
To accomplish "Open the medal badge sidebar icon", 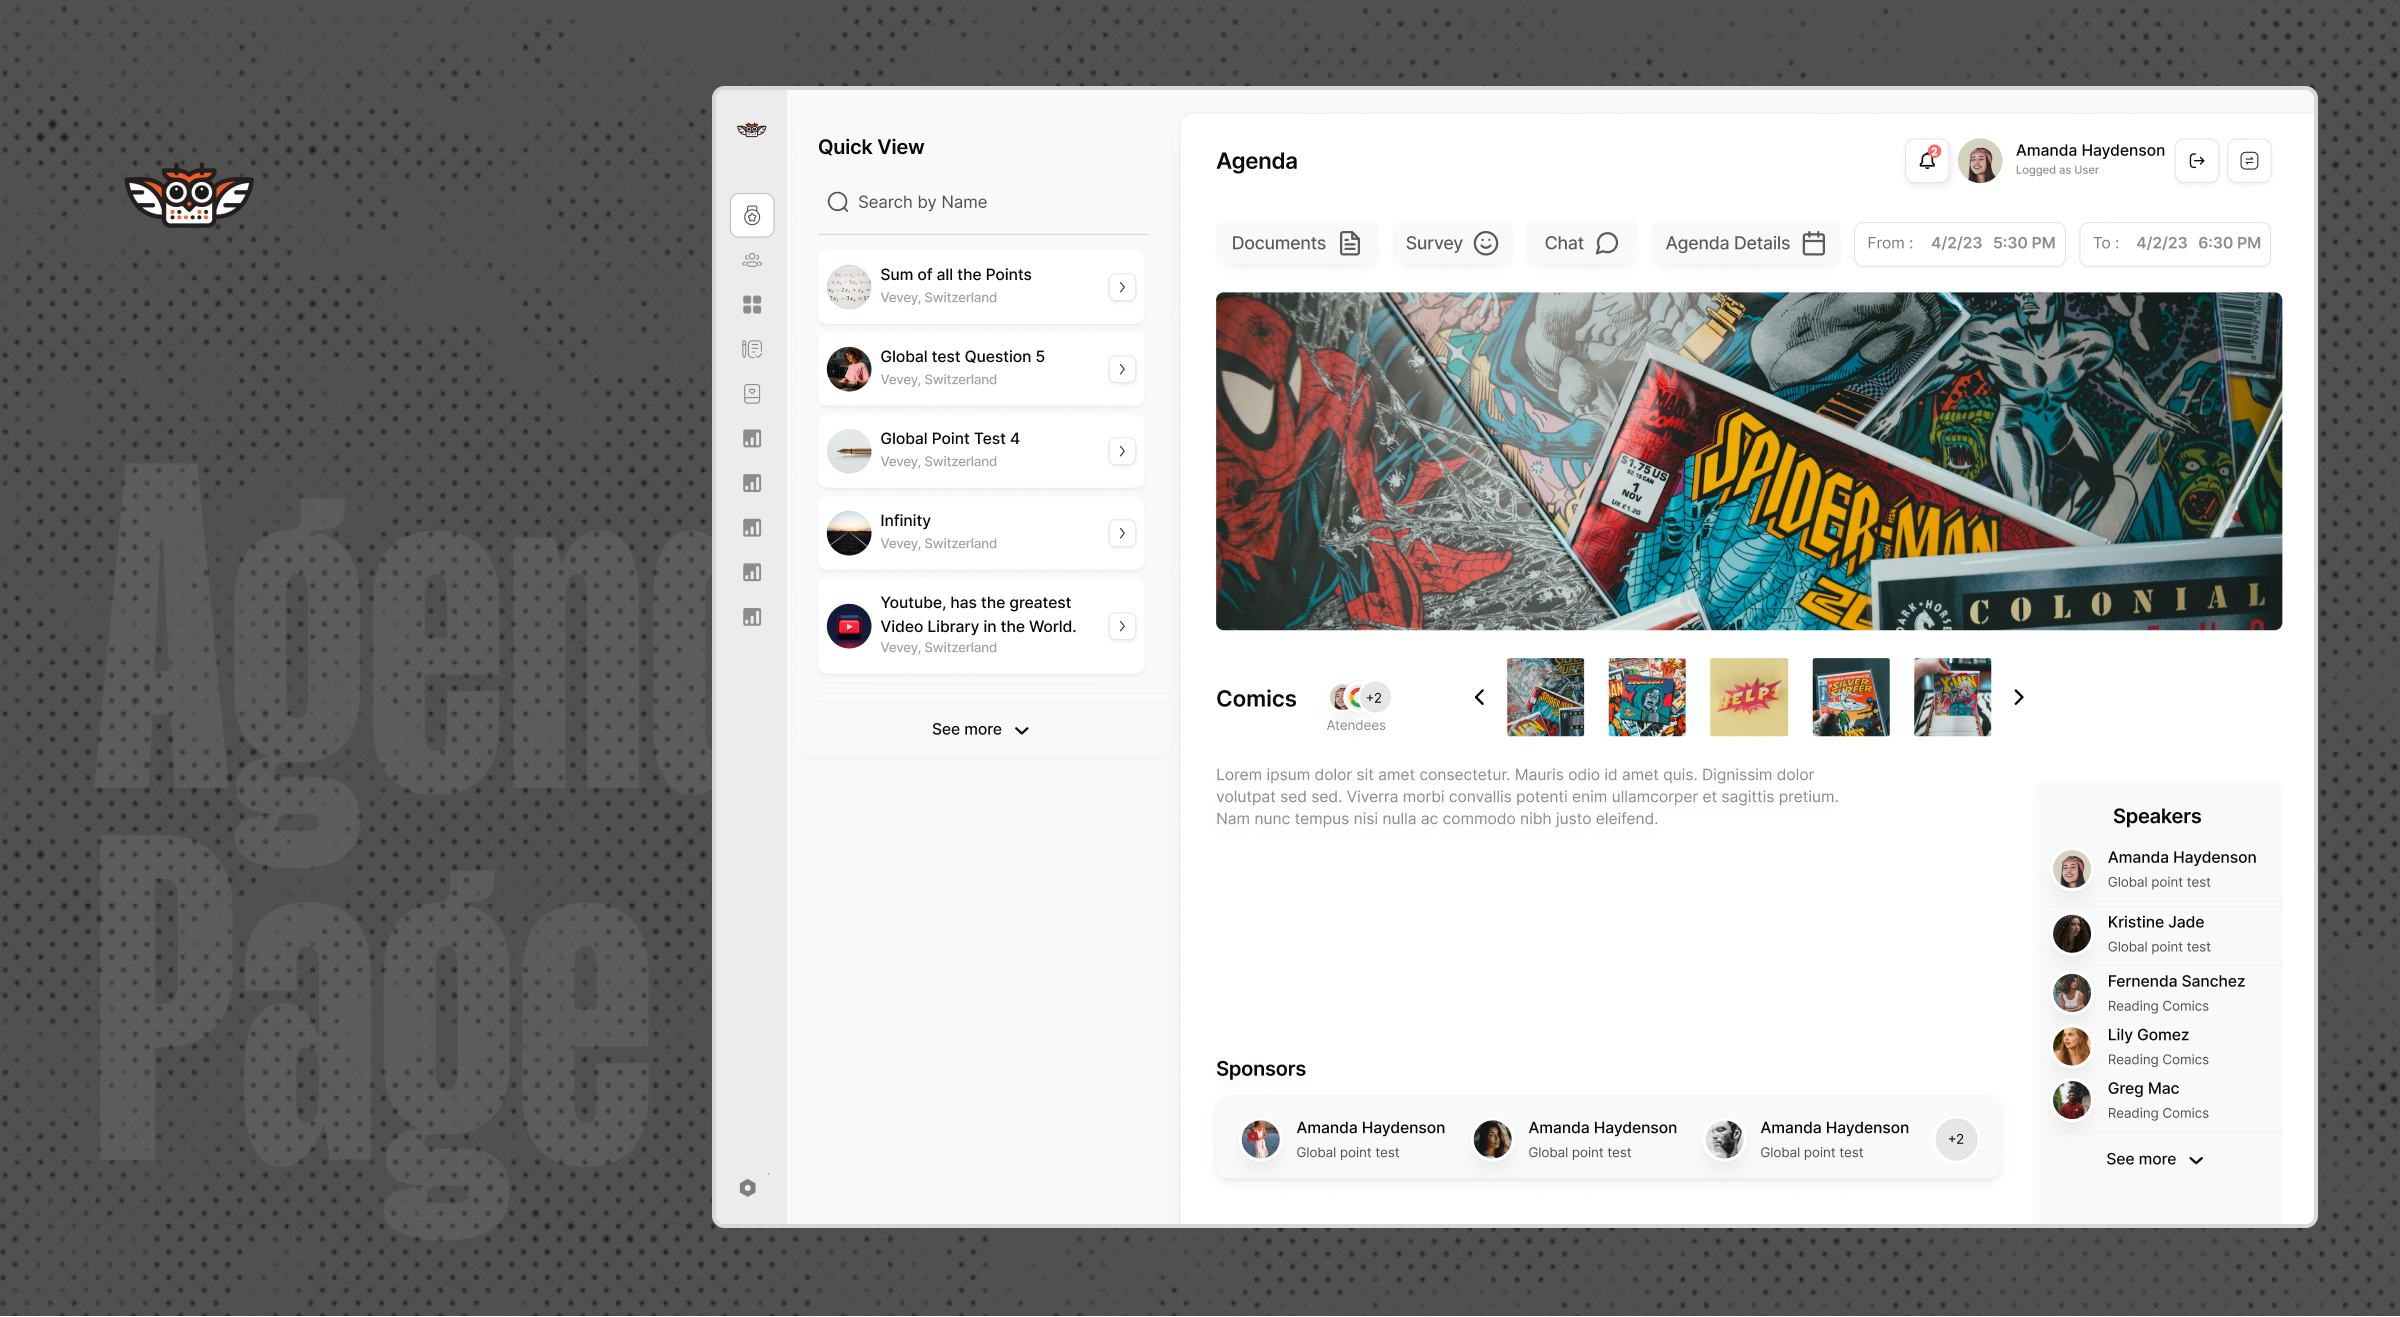I will pyautogui.click(x=752, y=216).
